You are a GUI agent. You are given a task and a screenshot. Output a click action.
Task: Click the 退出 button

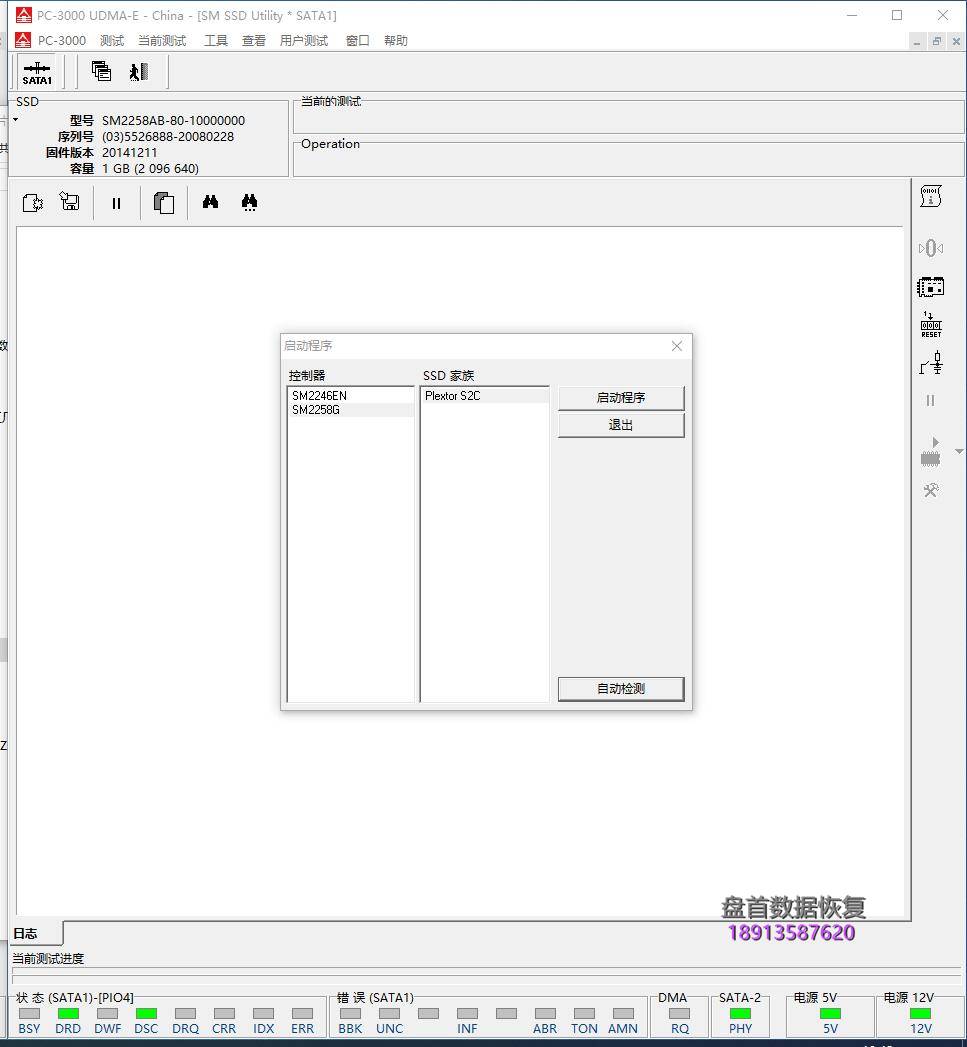point(621,425)
